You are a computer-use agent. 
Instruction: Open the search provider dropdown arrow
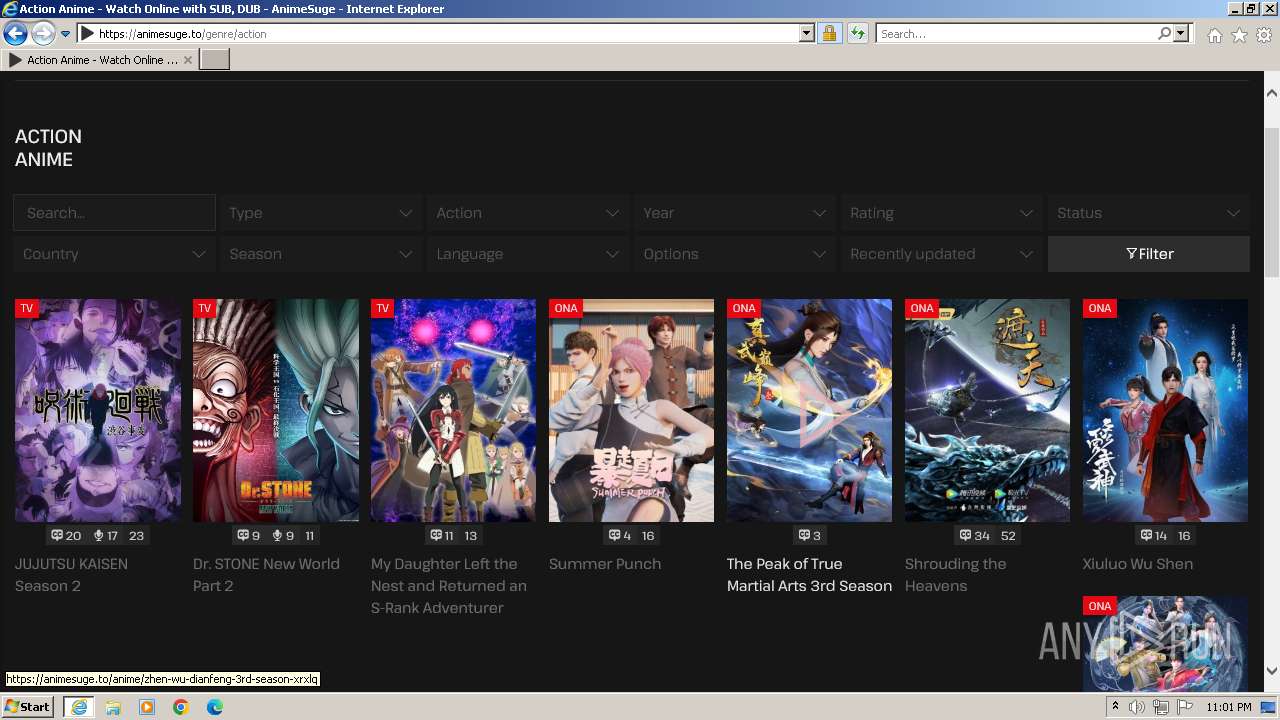(x=1181, y=34)
